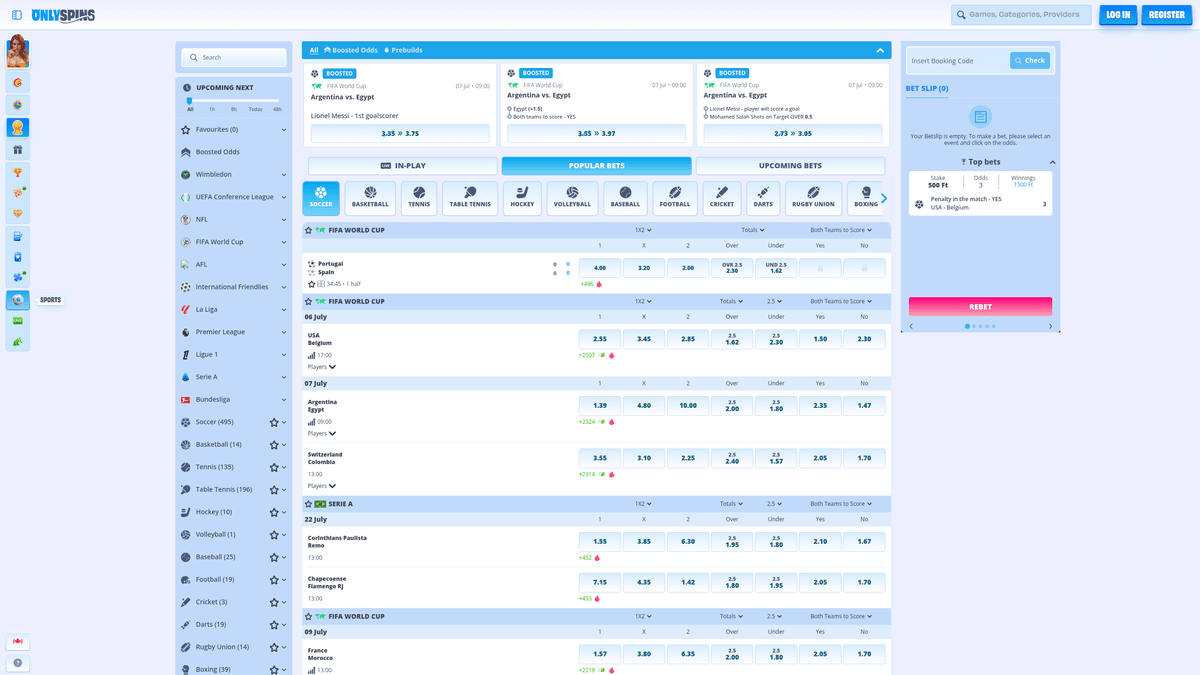Expand the NFL league chevron
This screenshot has width=1200, height=675.
coord(284,220)
